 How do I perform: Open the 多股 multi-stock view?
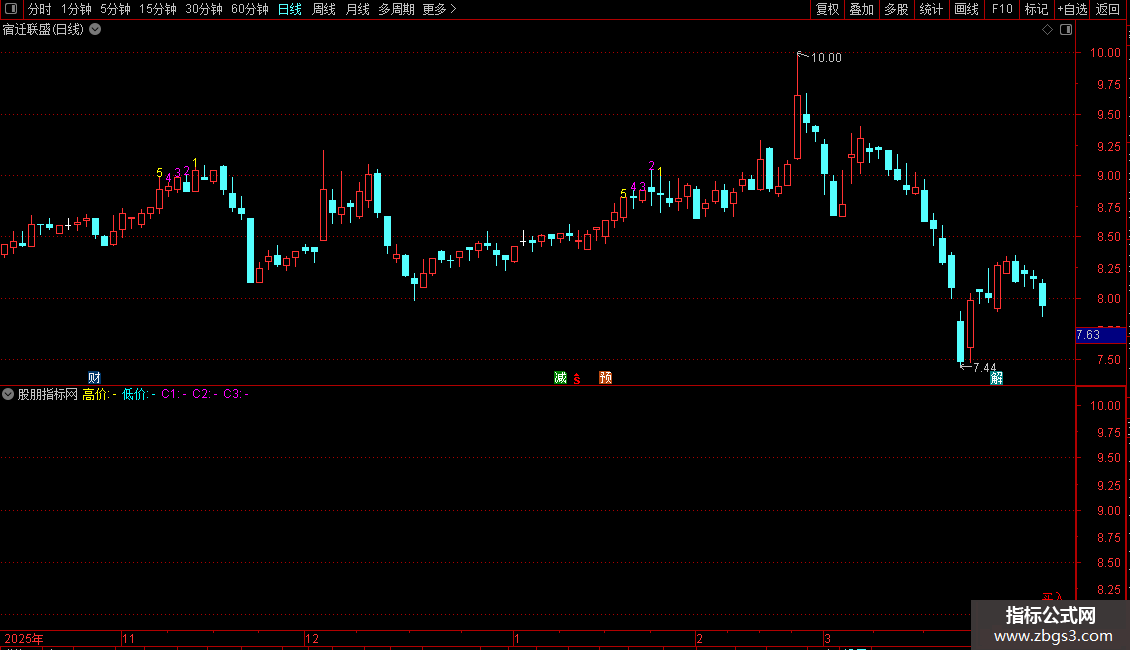pos(896,9)
